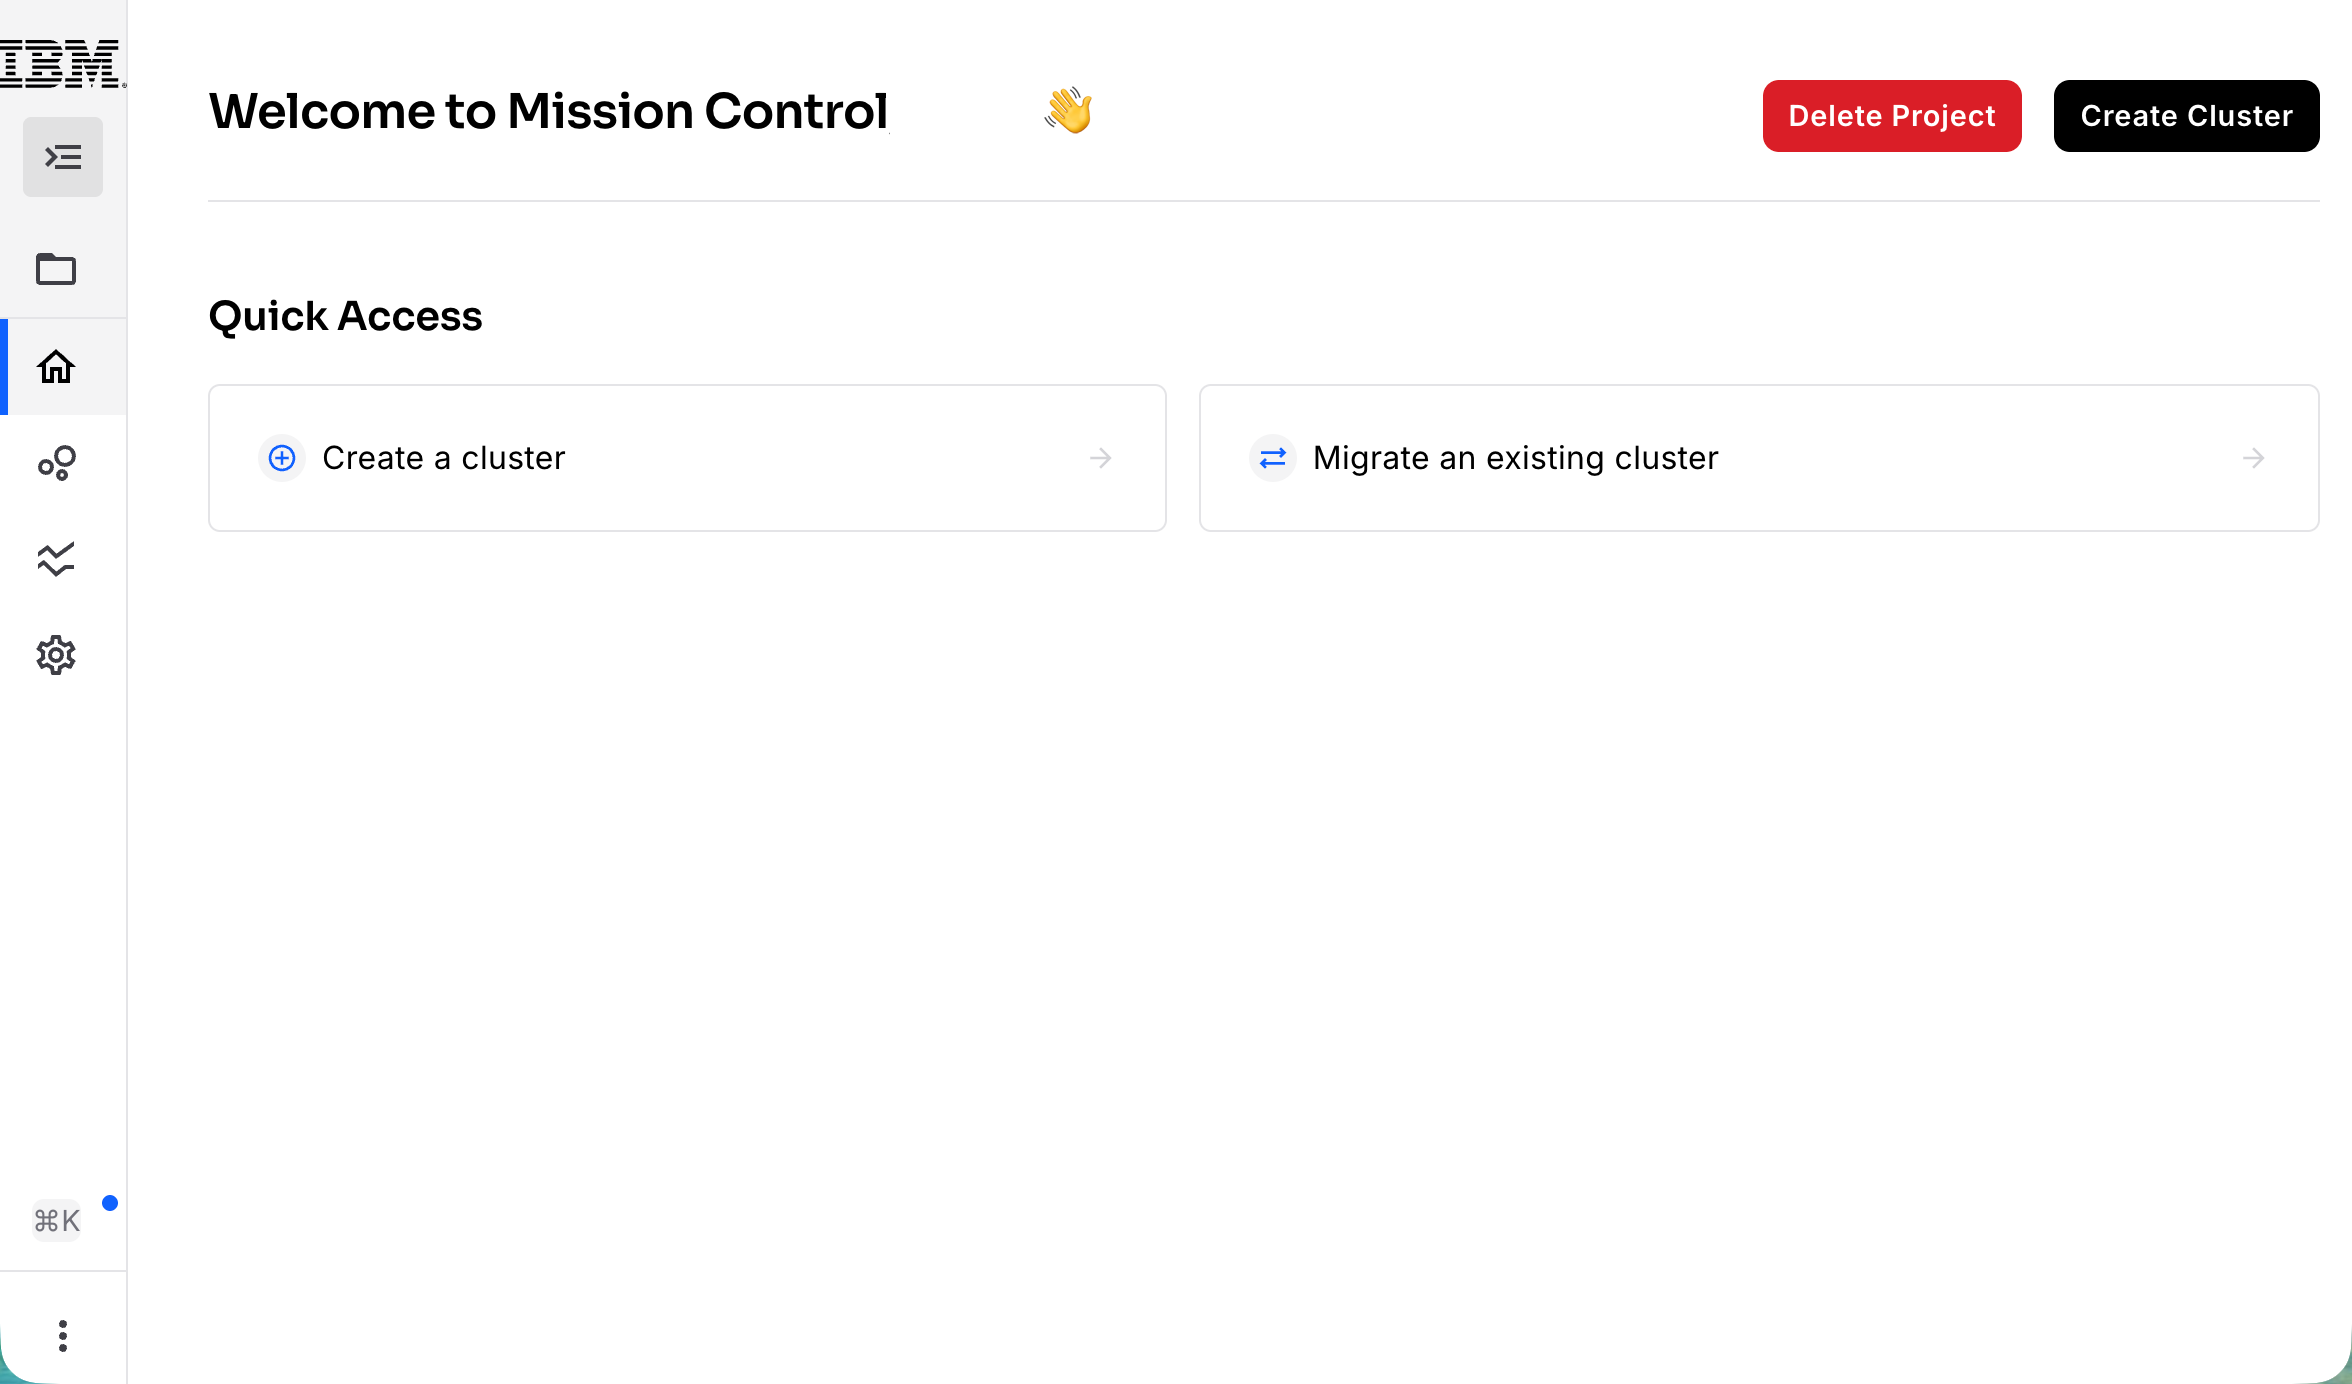Open the Settings gear icon
Viewport: 2352px width, 1384px height.
(56, 655)
